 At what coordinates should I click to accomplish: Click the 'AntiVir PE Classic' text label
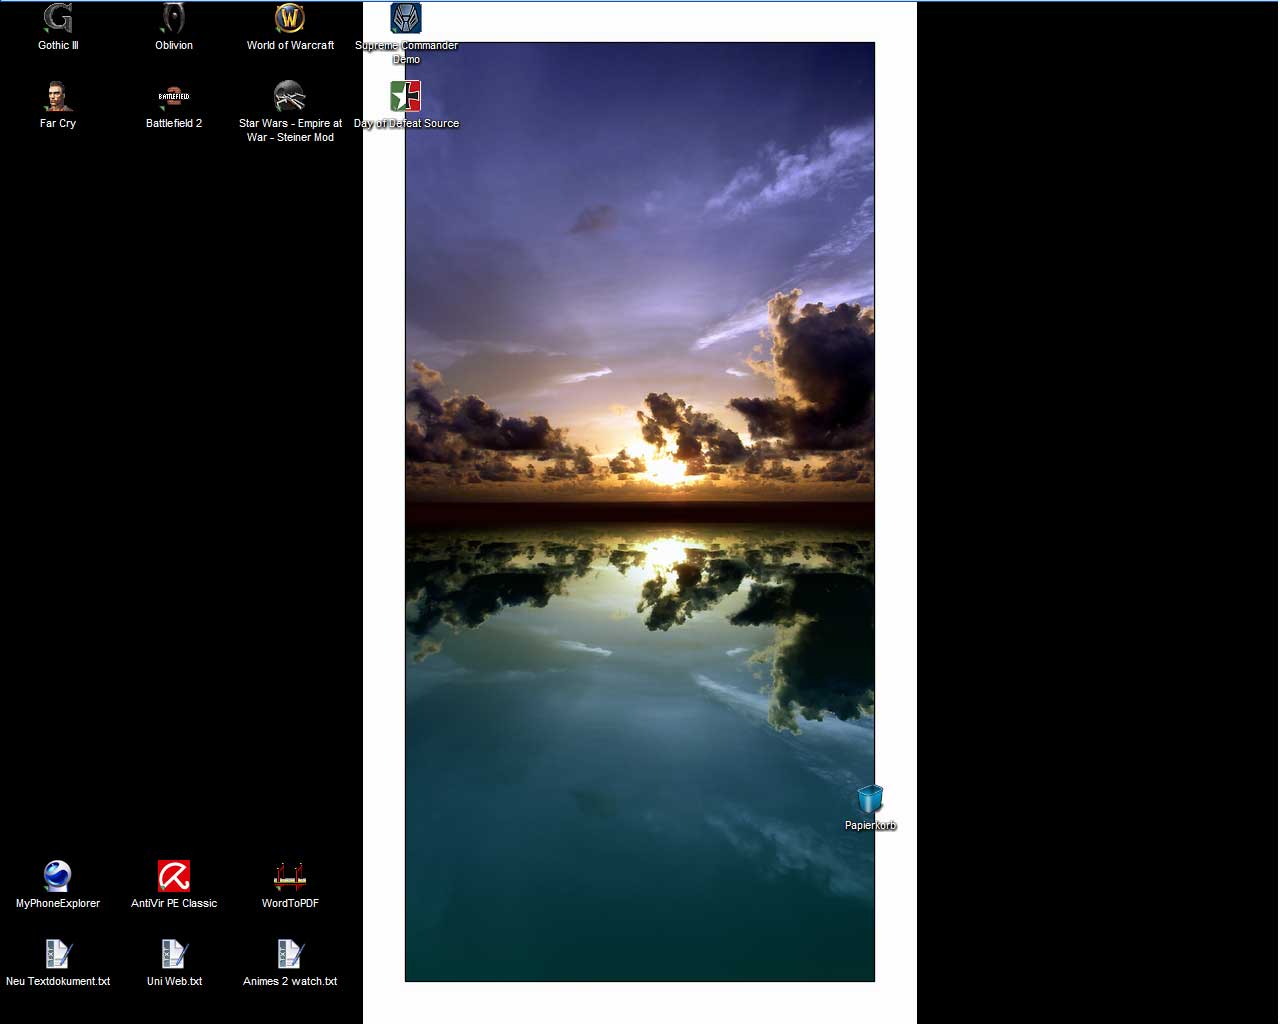[174, 904]
